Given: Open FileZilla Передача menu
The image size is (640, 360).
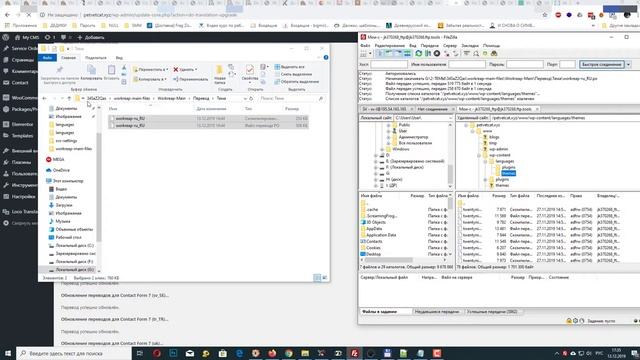Looking at the screenshot, I should tap(429, 46).
